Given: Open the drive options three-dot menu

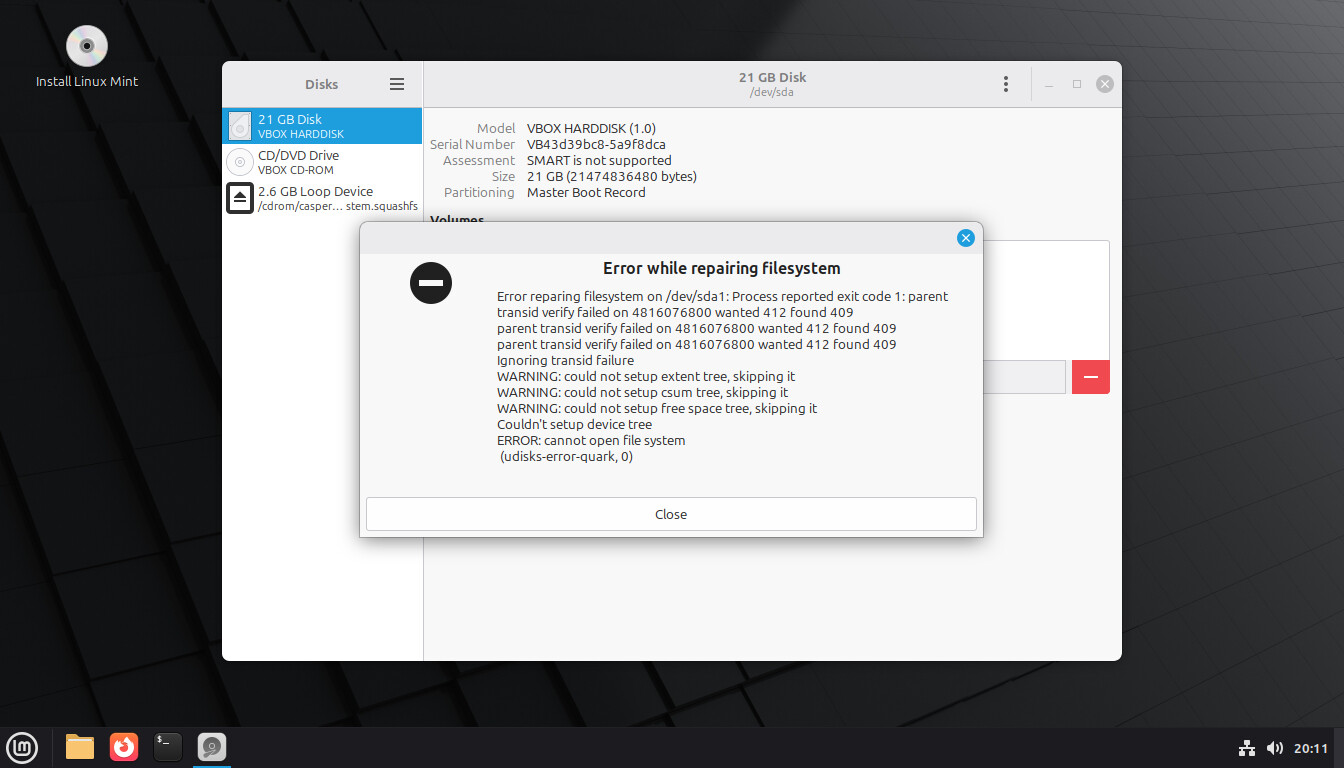Looking at the screenshot, I should coord(1005,85).
